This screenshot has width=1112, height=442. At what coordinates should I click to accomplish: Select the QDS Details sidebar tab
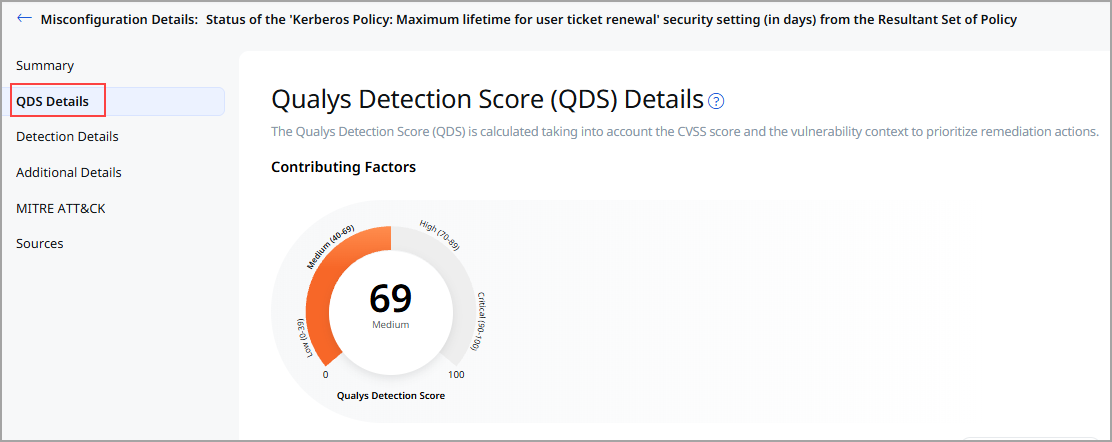point(53,101)
